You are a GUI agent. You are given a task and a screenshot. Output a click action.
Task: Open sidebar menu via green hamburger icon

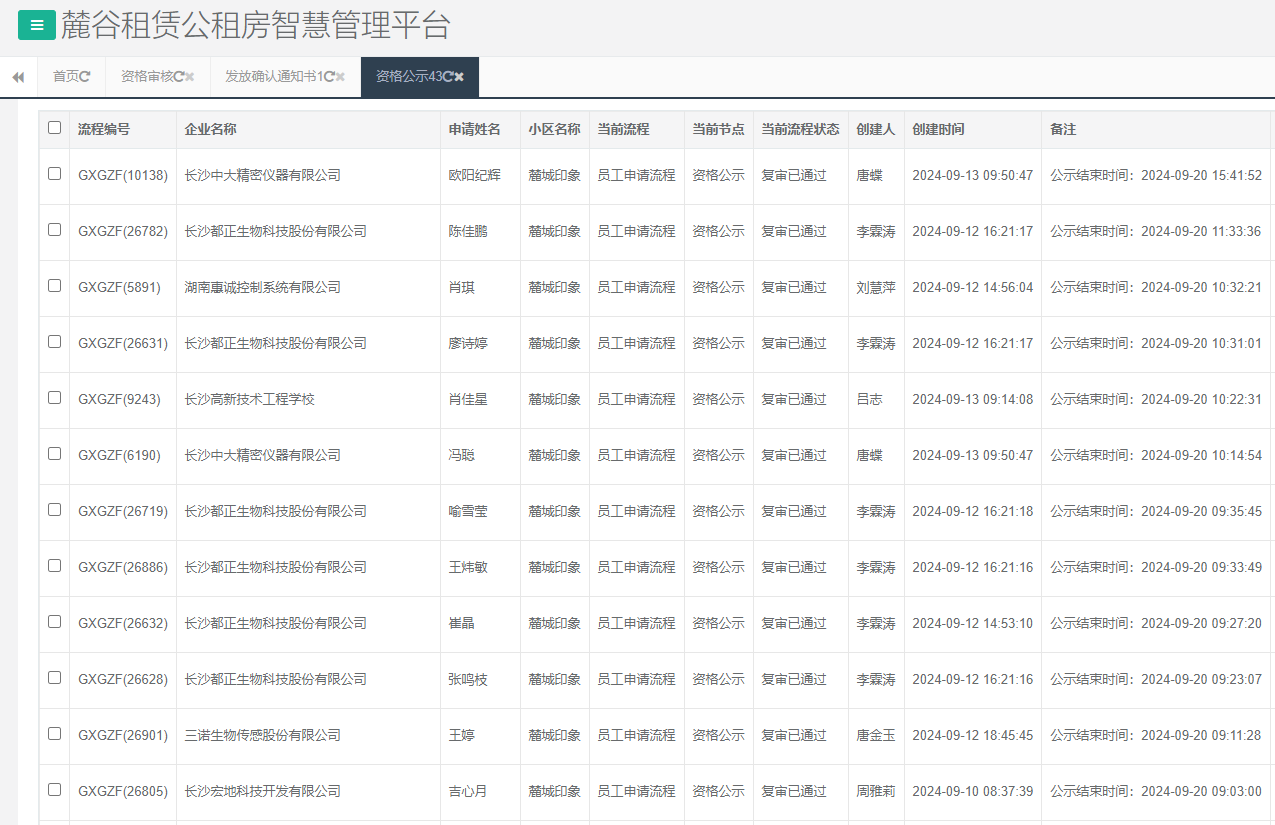click(x=37, y=25)
